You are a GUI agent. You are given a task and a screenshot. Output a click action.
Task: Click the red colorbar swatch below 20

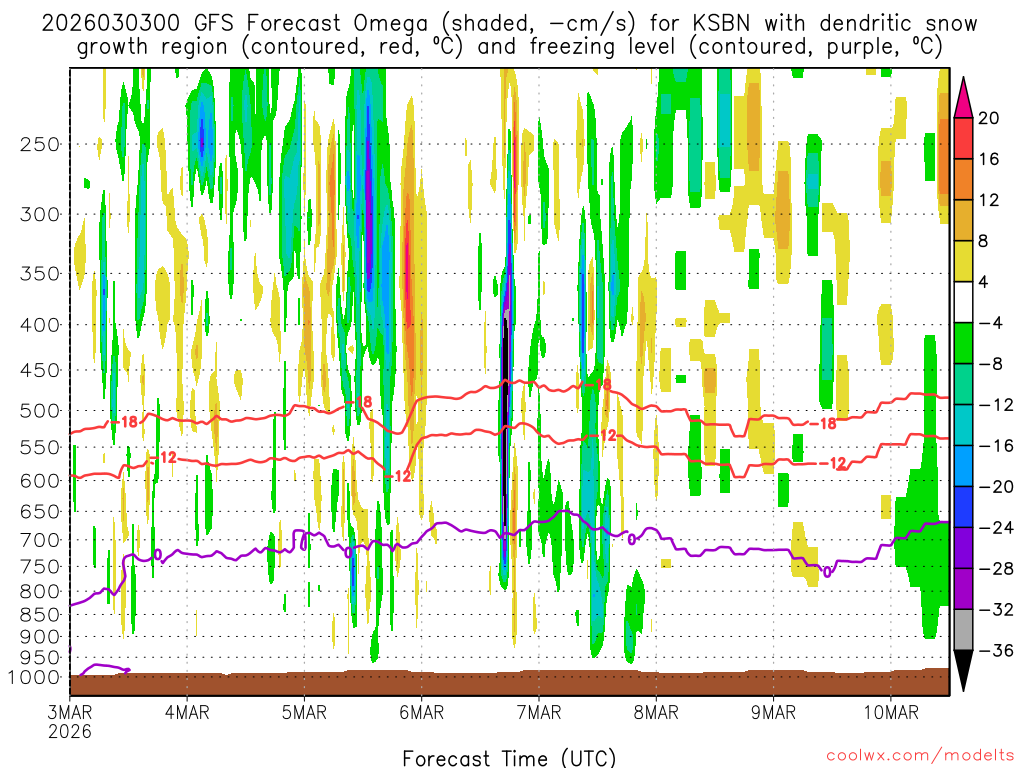coord(963,138)
